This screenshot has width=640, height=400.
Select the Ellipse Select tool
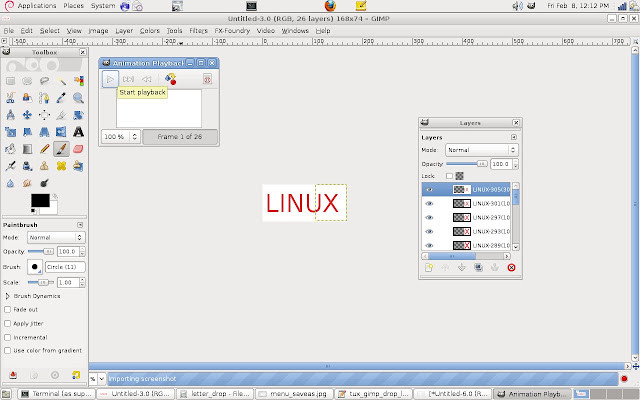(x=27, y=81)
